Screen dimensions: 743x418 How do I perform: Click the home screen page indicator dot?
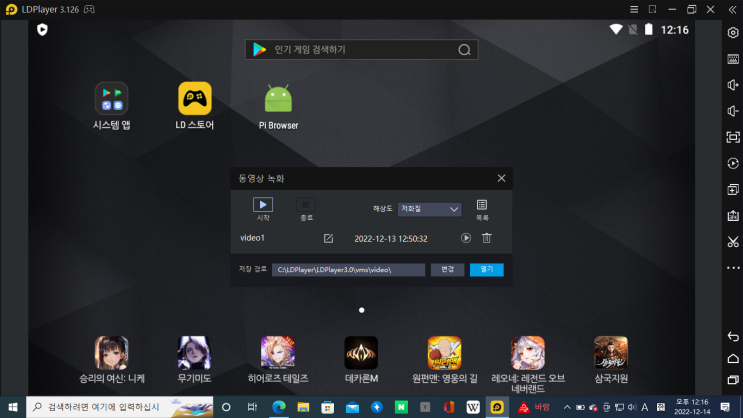[x=362, y=310]
